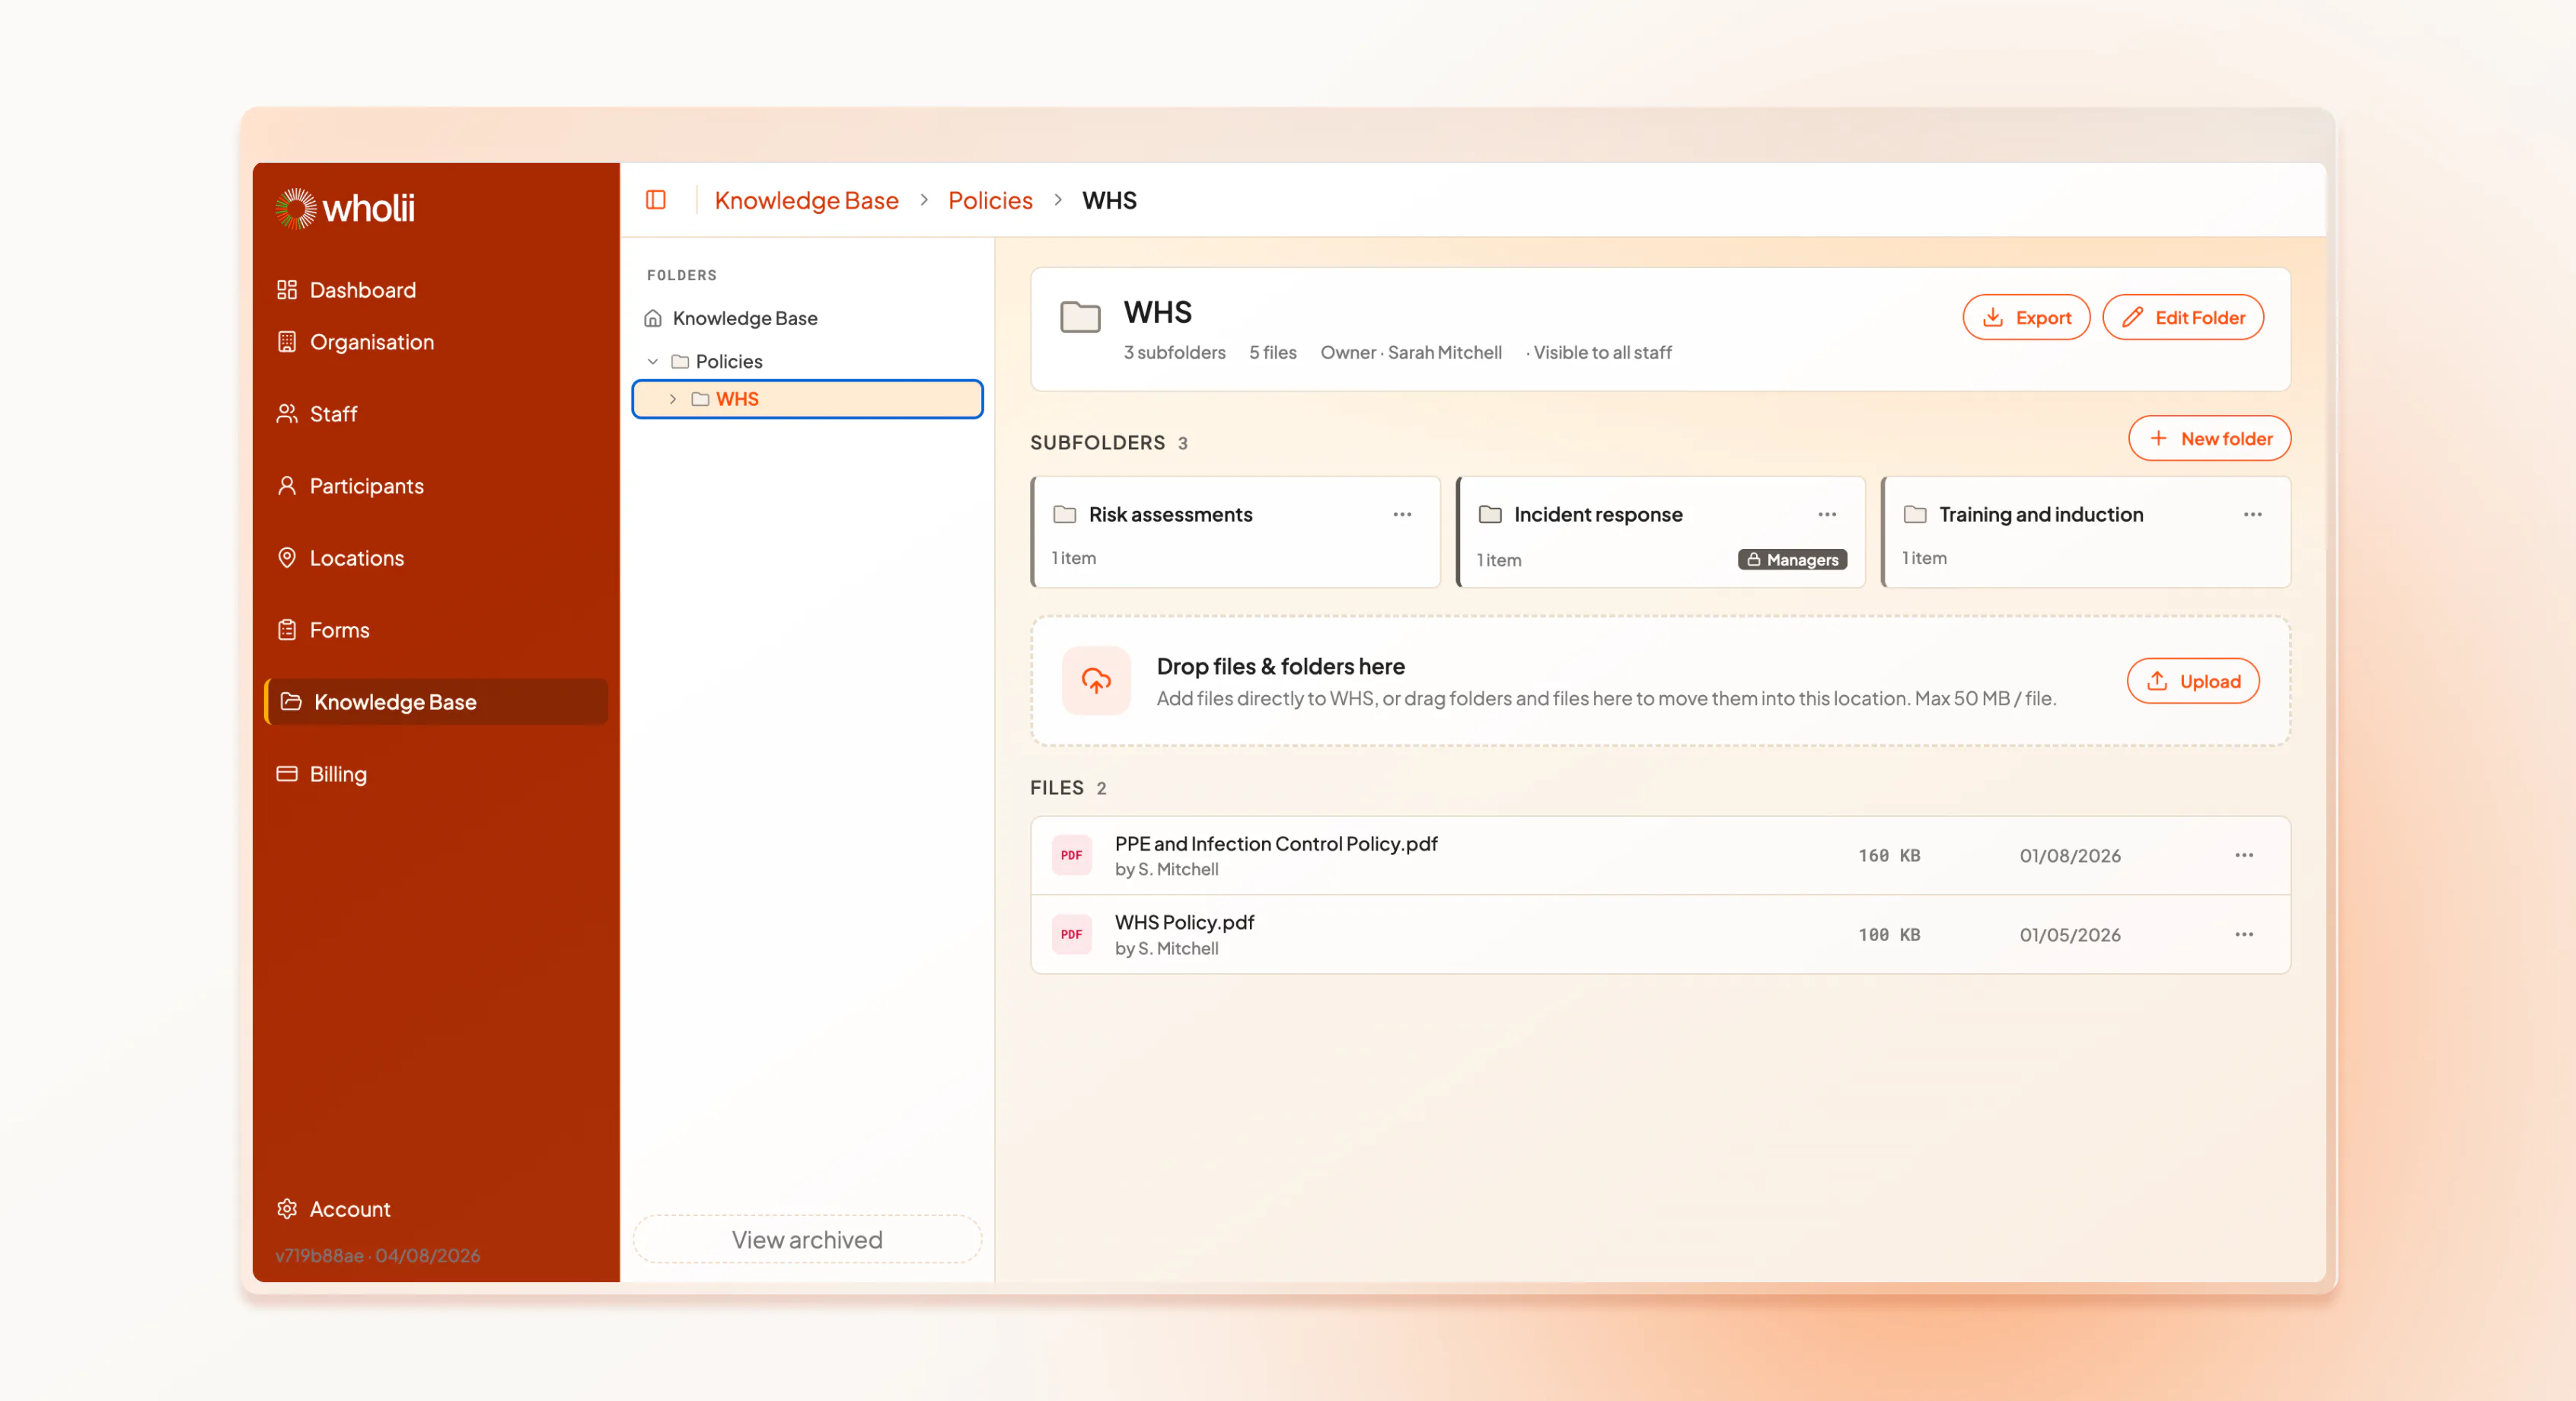Viewport: 2576px width, 1401px height.
Task: Open more options for WHS Policy.pdf
Action: [2244, 934]
